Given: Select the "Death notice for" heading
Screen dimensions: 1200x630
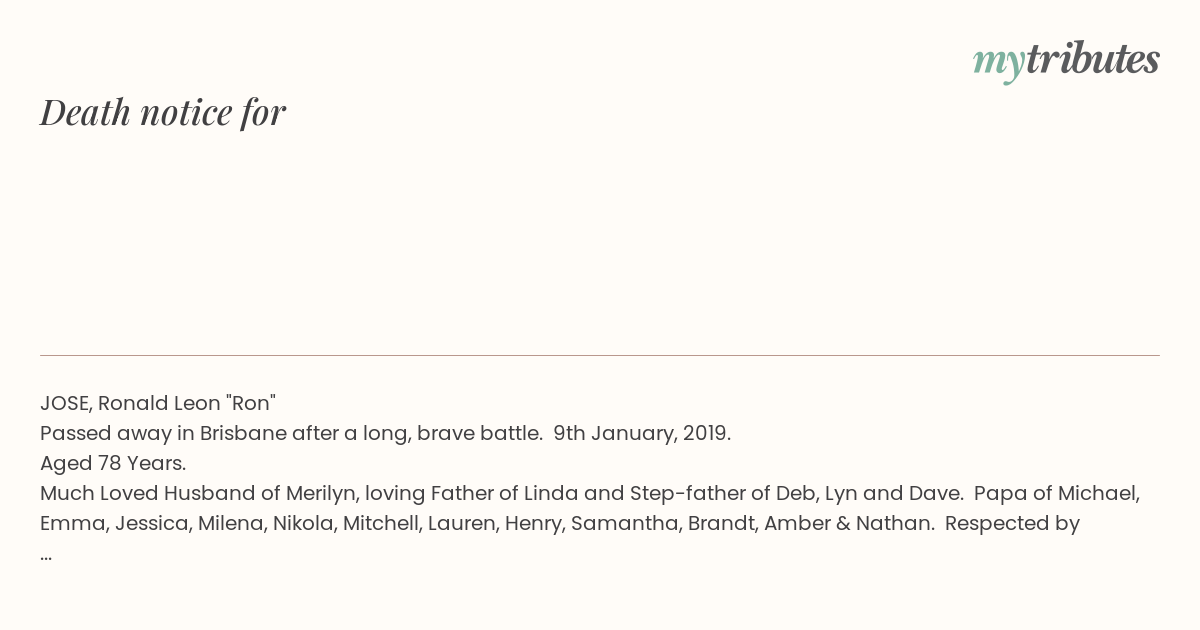Looking at the screenshot, I should point(163,113).
